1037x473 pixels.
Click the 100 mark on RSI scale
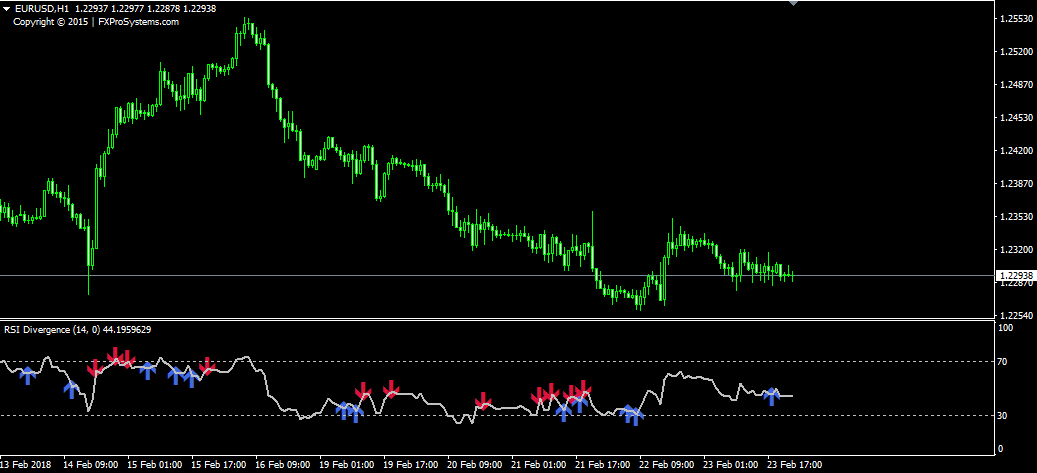click(1007, 327)
